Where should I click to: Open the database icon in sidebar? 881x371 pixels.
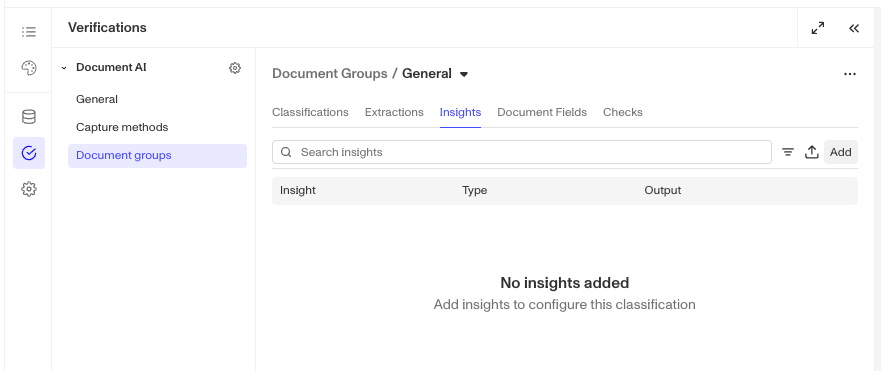tap(29, 117)
